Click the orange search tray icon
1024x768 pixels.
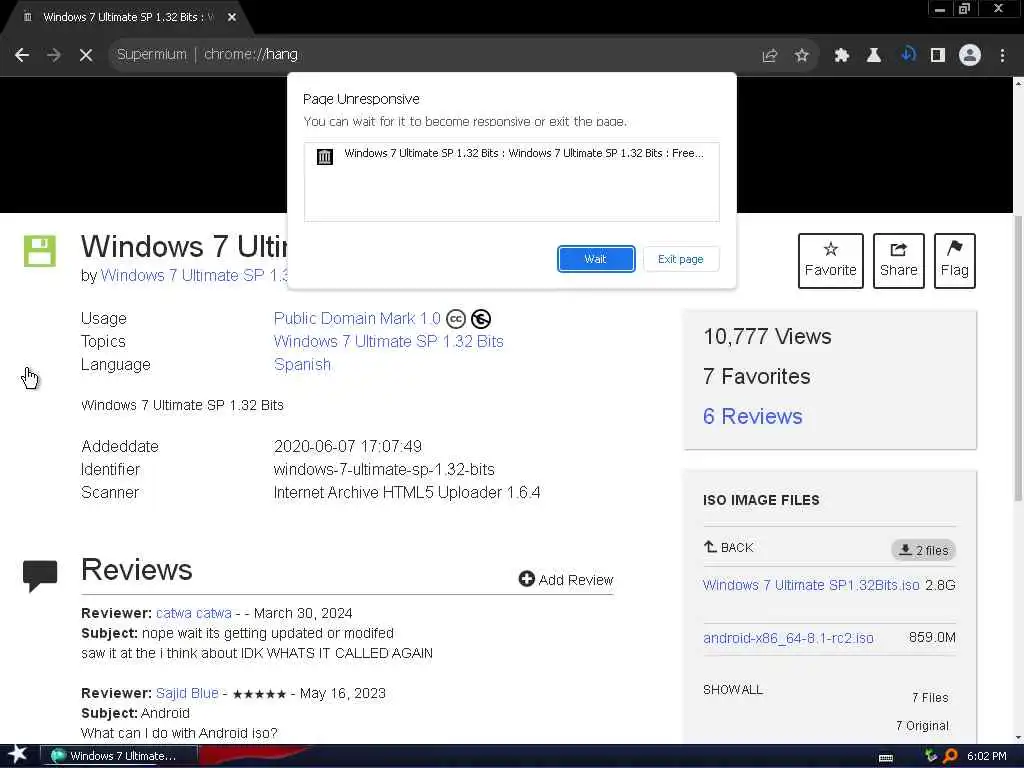click(950, 756)
